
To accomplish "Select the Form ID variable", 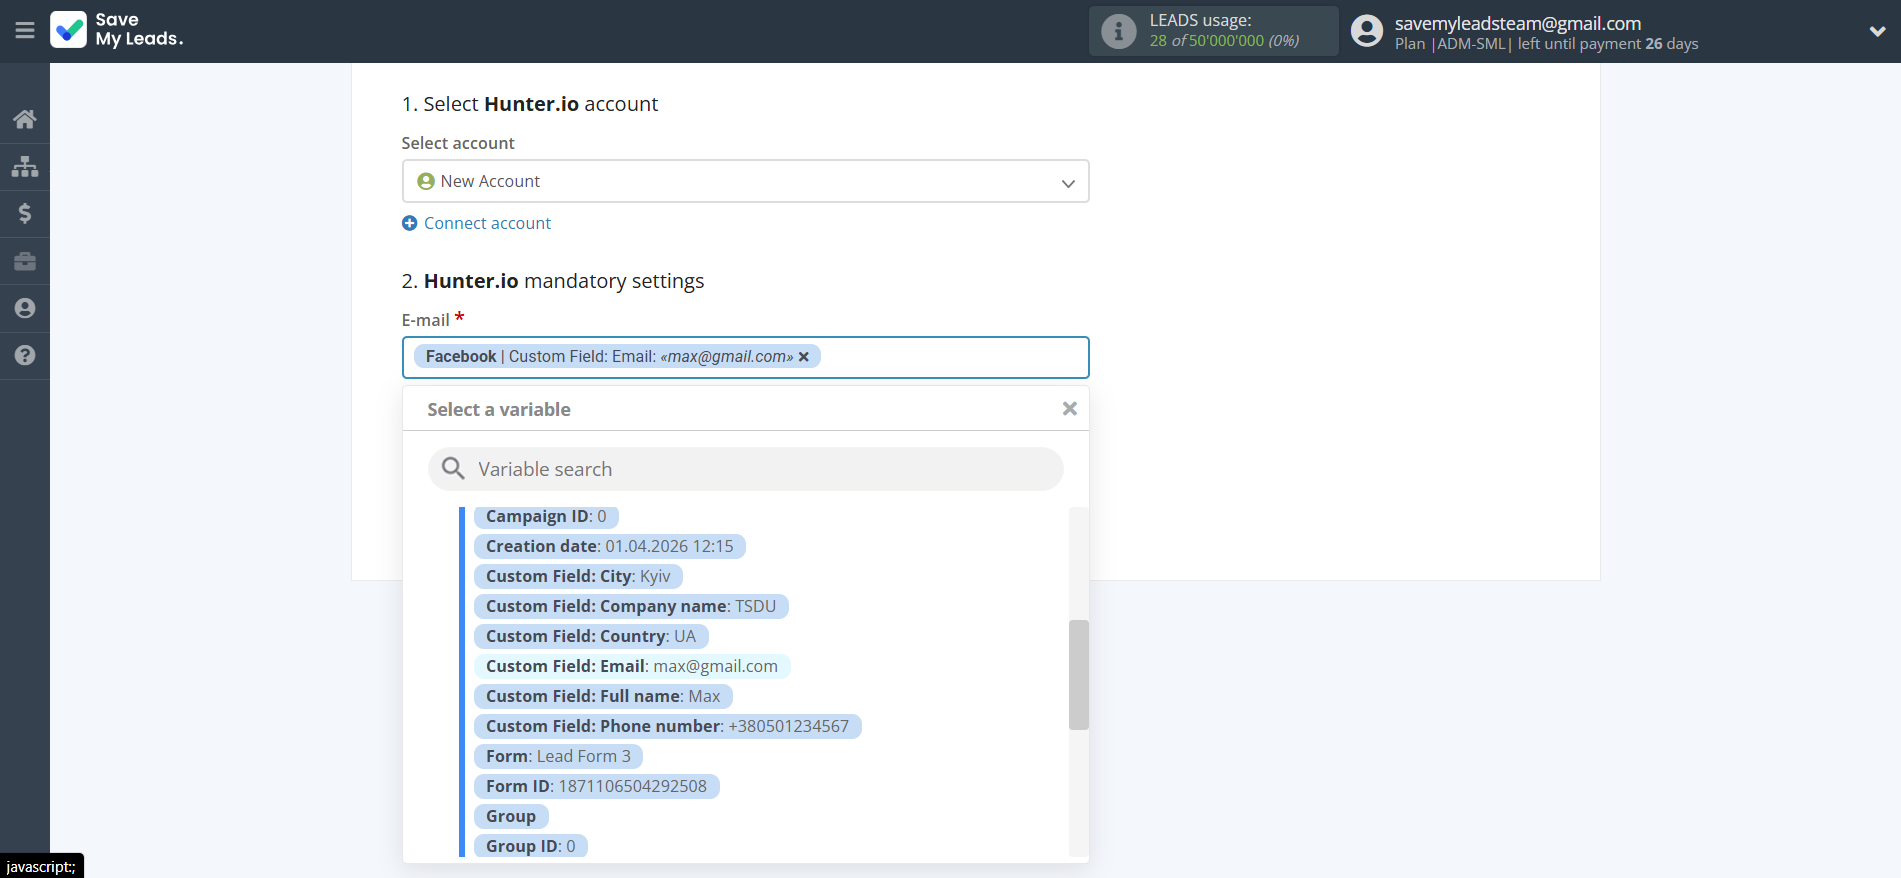I will [x=596, y=787].
